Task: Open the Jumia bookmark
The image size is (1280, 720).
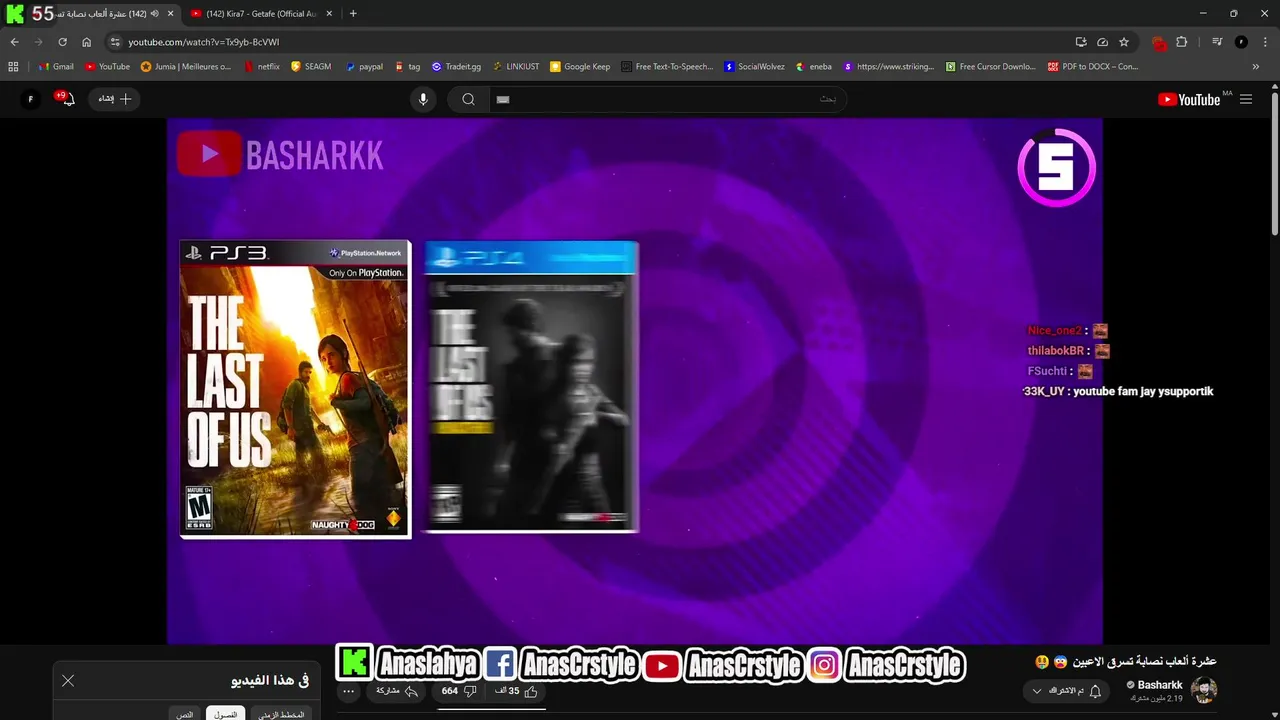Action: coord(186,67)
